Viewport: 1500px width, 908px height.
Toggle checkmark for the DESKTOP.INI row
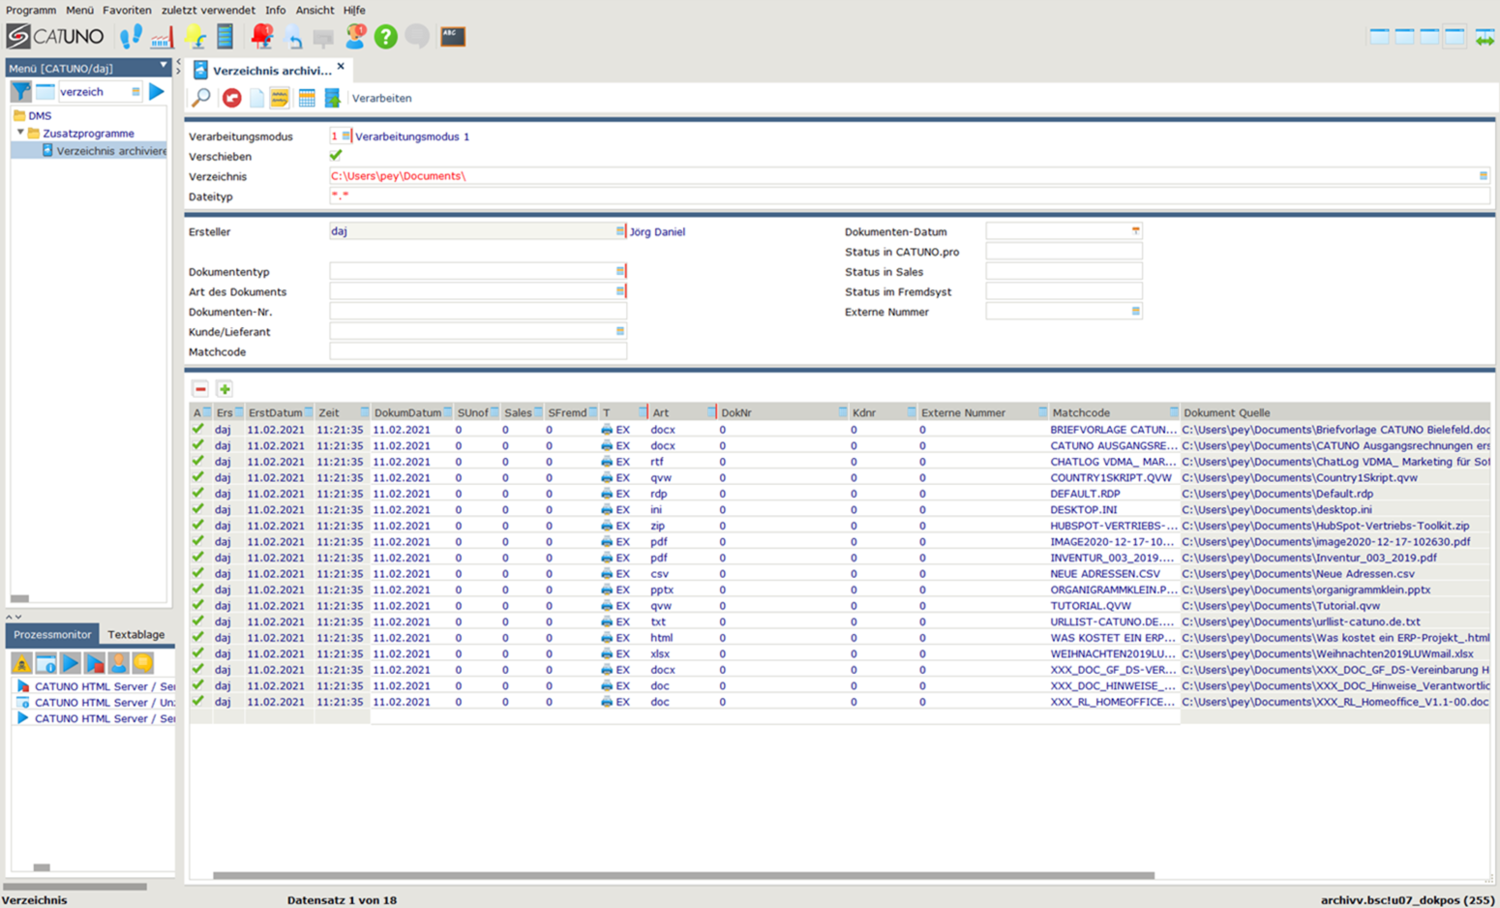[x=198, y=510]
